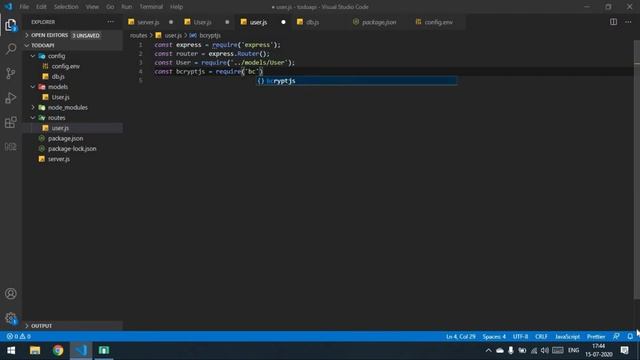This screenshot has height=360, width=640.
Task: Open the Explorer view in activity bar
Action: tap(11, 25)
